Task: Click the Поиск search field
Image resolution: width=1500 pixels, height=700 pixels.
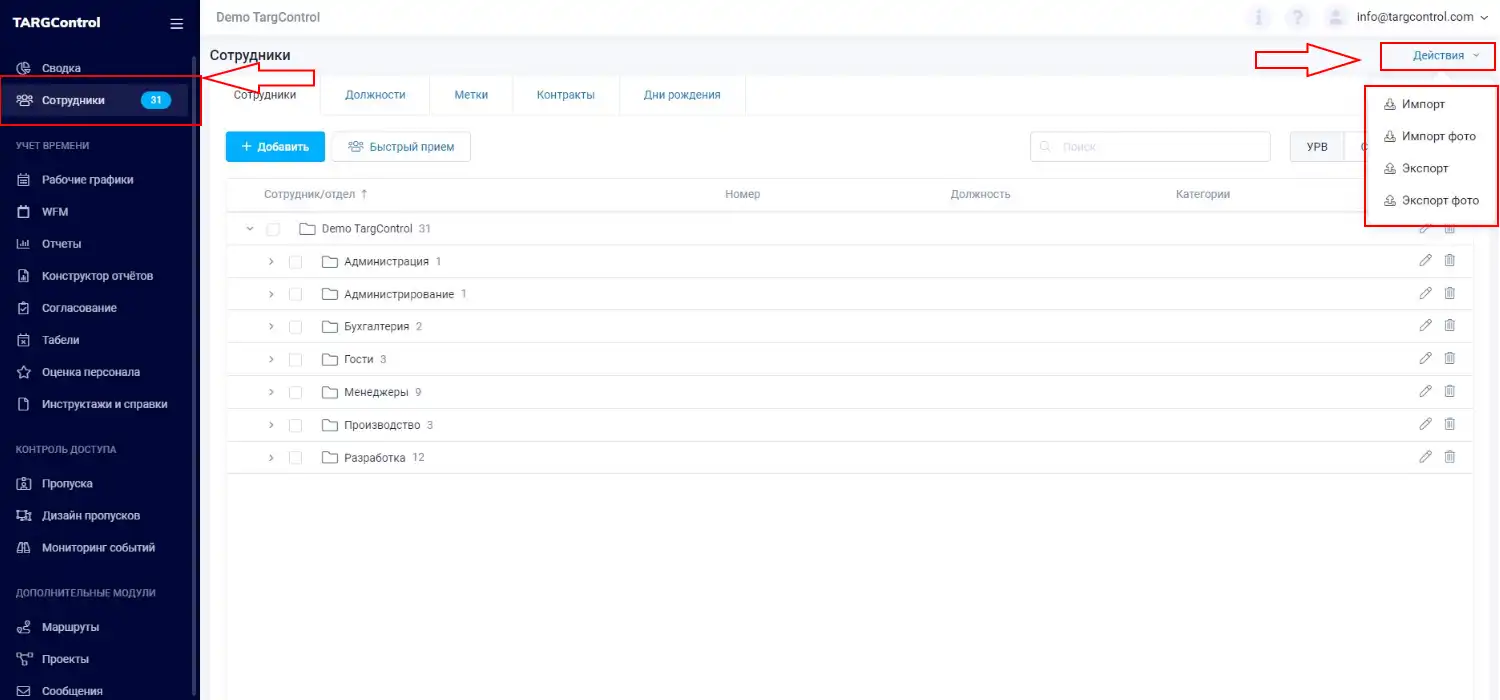Action: tap(1150, 147)
